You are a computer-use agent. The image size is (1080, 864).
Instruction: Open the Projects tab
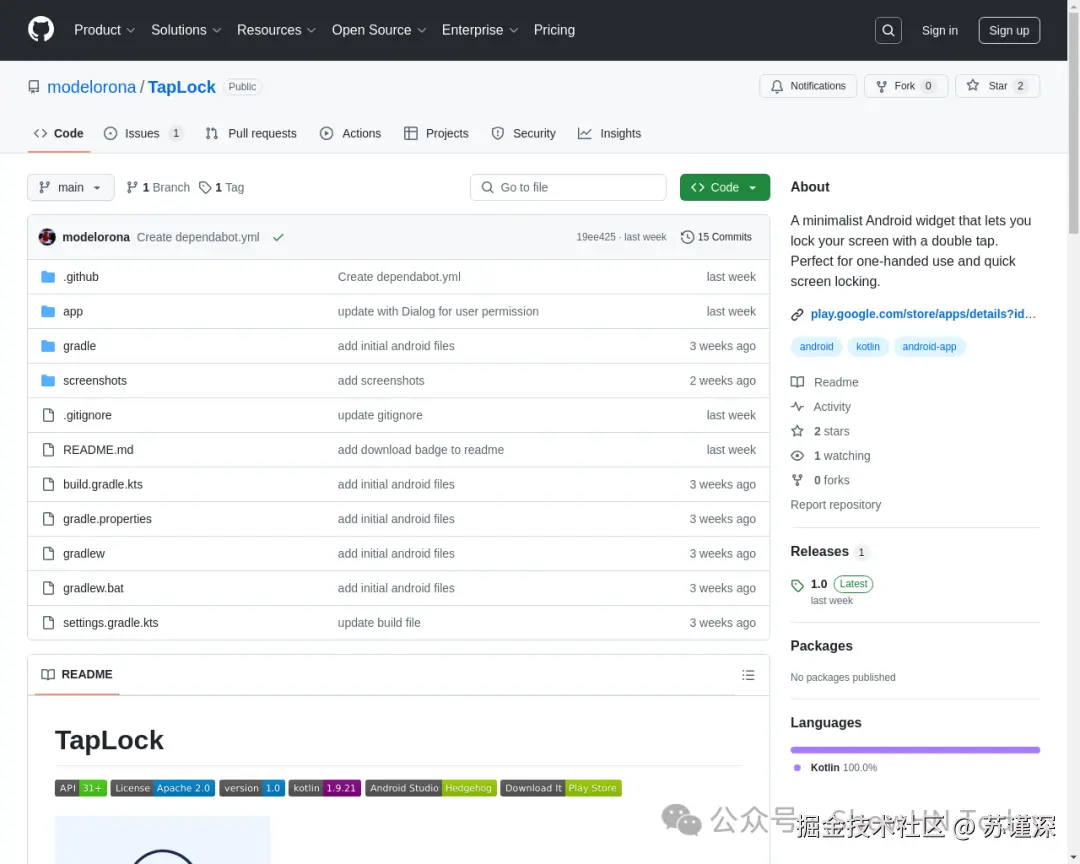[436, 134]
